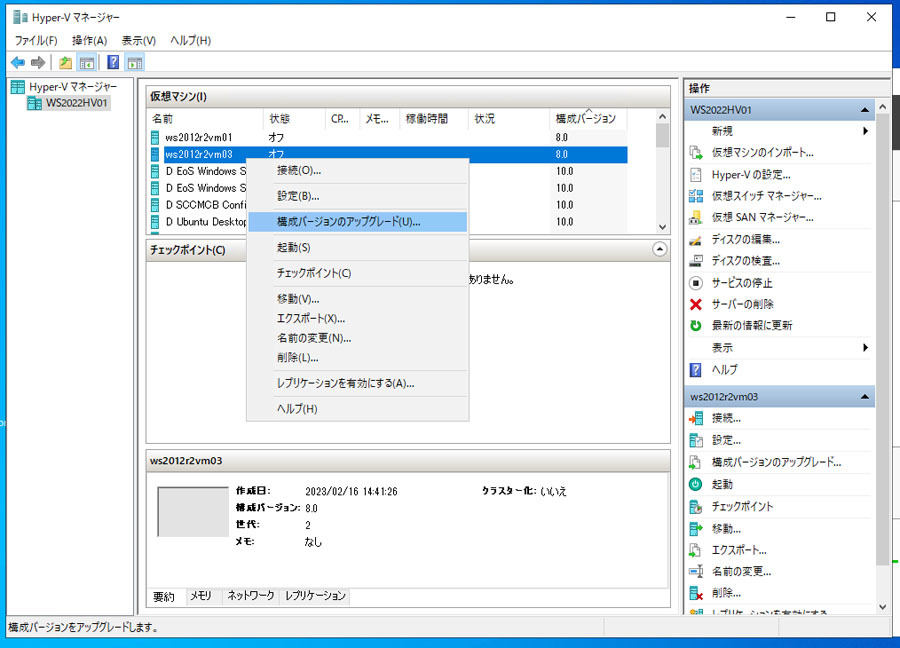
Task: Open the 表示(V) menu
Action: coord(138,40)
